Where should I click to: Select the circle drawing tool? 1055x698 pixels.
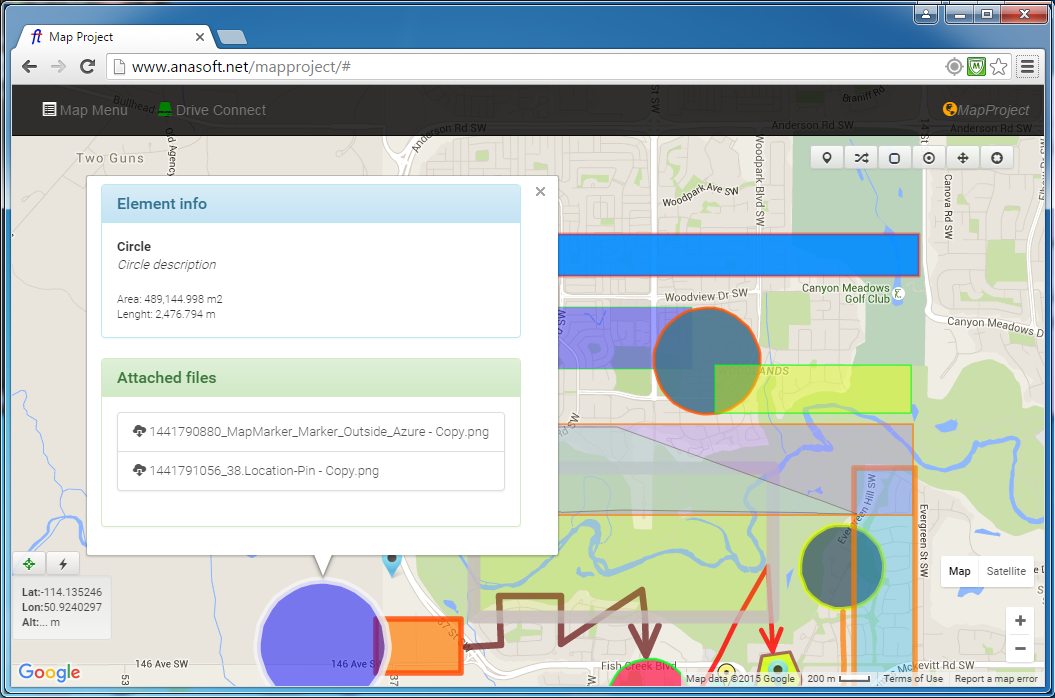(929, 158)
